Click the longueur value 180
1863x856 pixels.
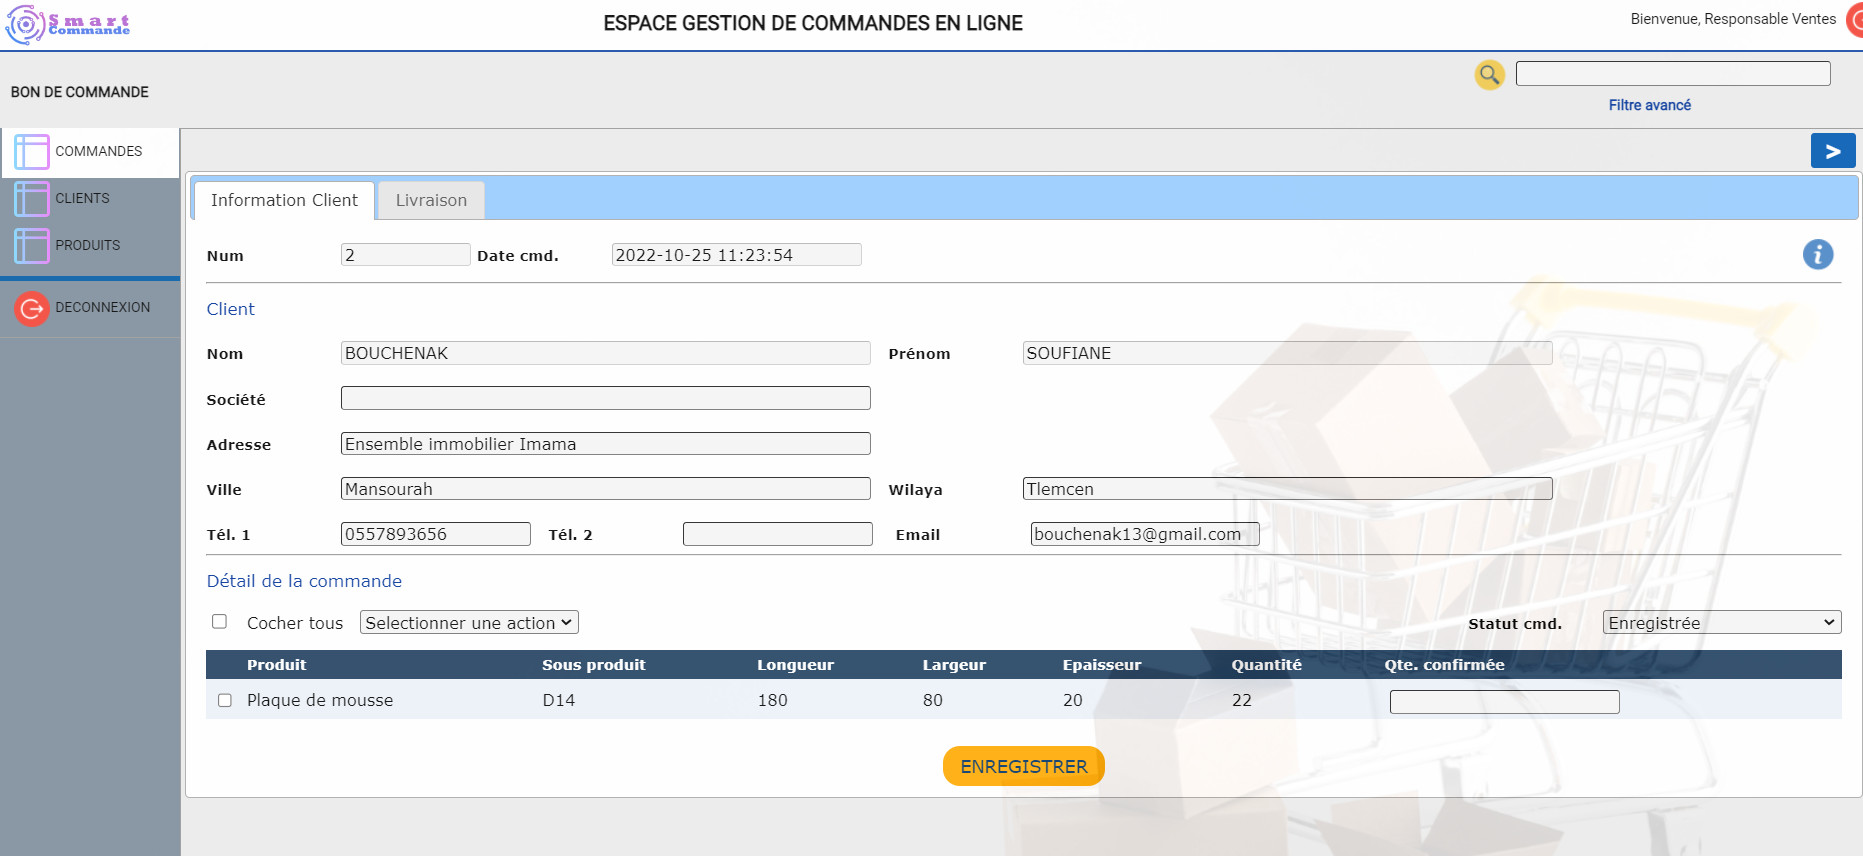pos(772,700)
